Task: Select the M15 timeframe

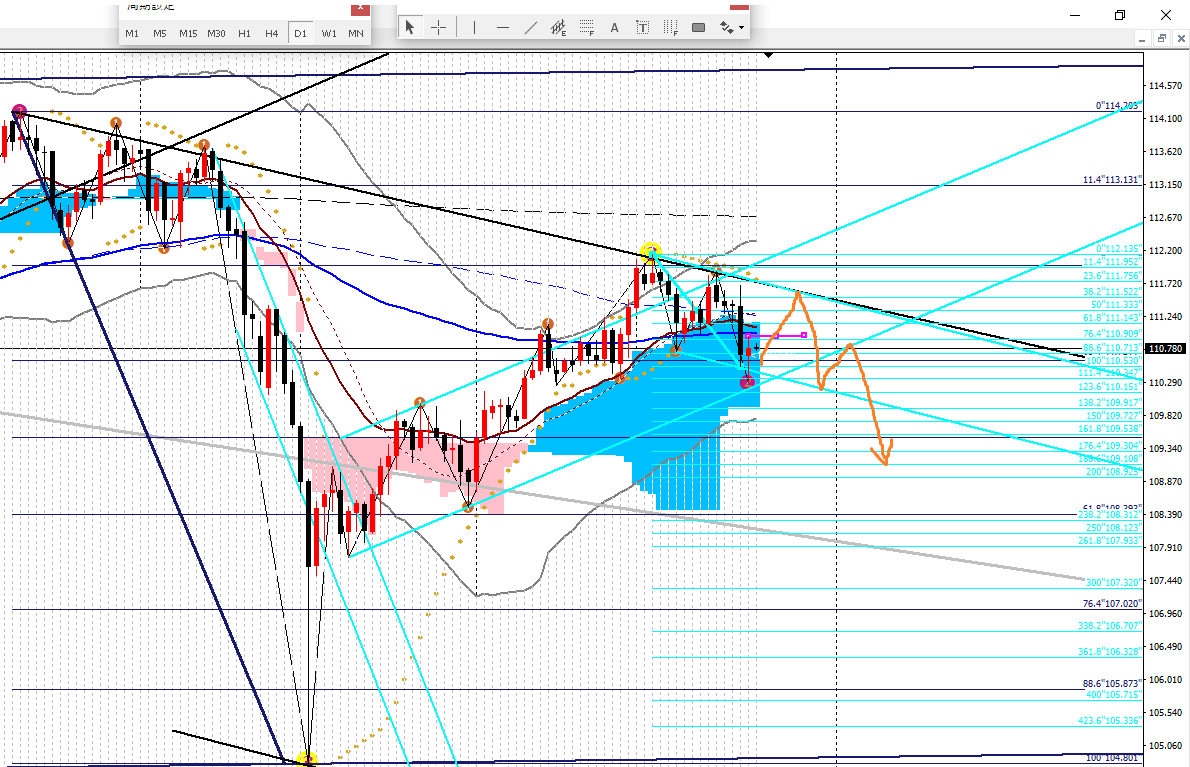Action: pos(188,33)
